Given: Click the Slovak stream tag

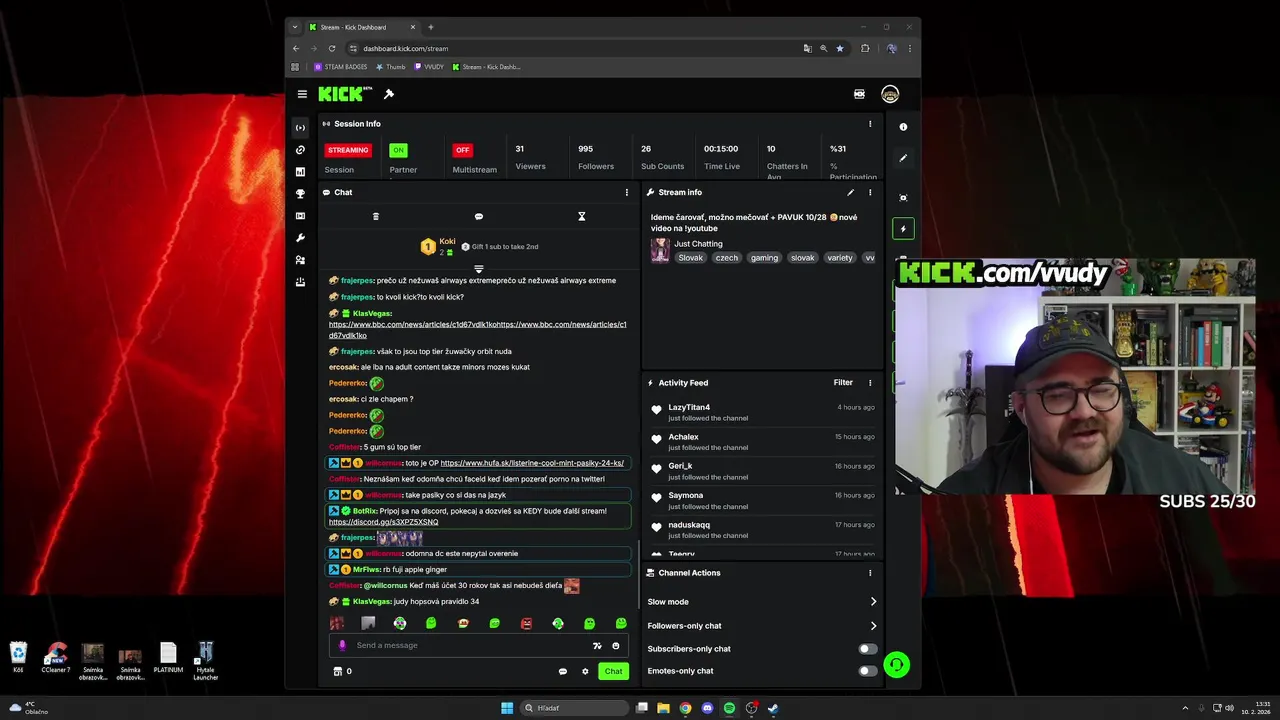Looking at the screenshot, I should tap(690, 258).
